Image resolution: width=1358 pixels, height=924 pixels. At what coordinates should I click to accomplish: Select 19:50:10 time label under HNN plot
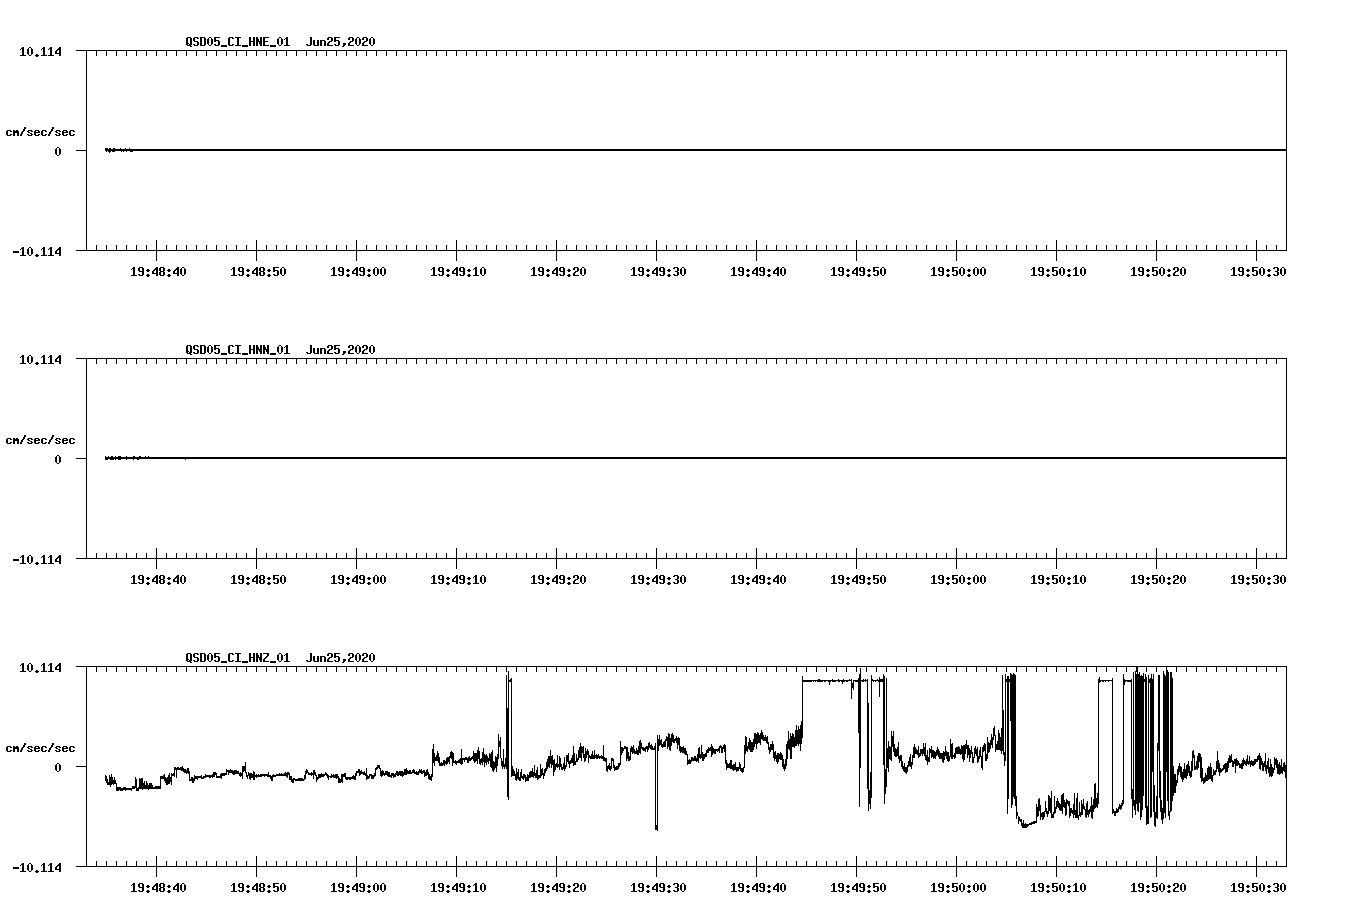1058,579
